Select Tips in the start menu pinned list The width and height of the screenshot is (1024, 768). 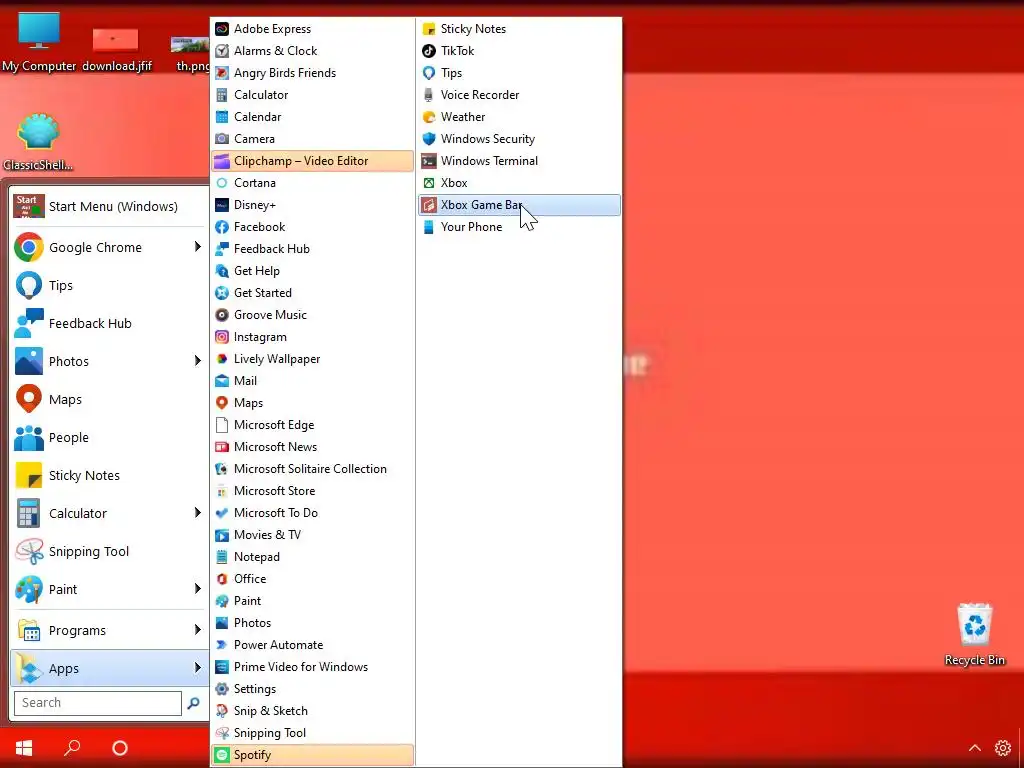click(x=109, y=285)
